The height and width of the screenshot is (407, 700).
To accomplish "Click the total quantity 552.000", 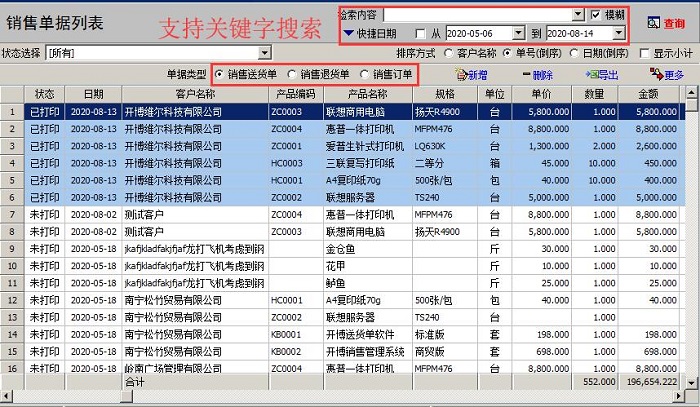I will [x=599, y=382].
